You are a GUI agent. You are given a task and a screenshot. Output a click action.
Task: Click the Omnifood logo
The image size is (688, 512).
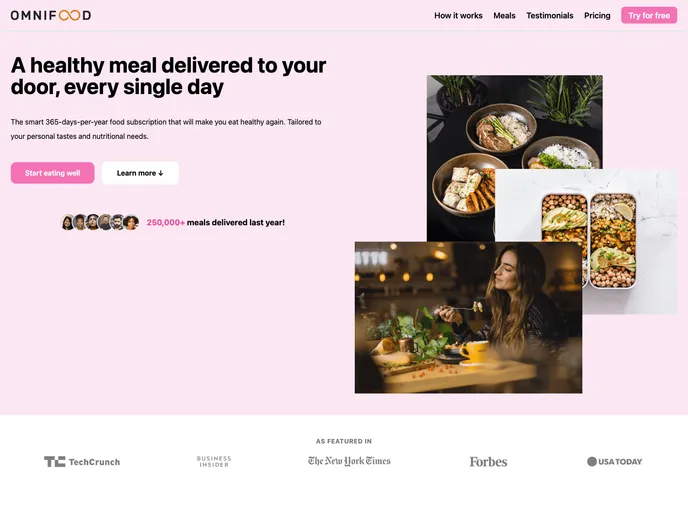tap(51, 15)
